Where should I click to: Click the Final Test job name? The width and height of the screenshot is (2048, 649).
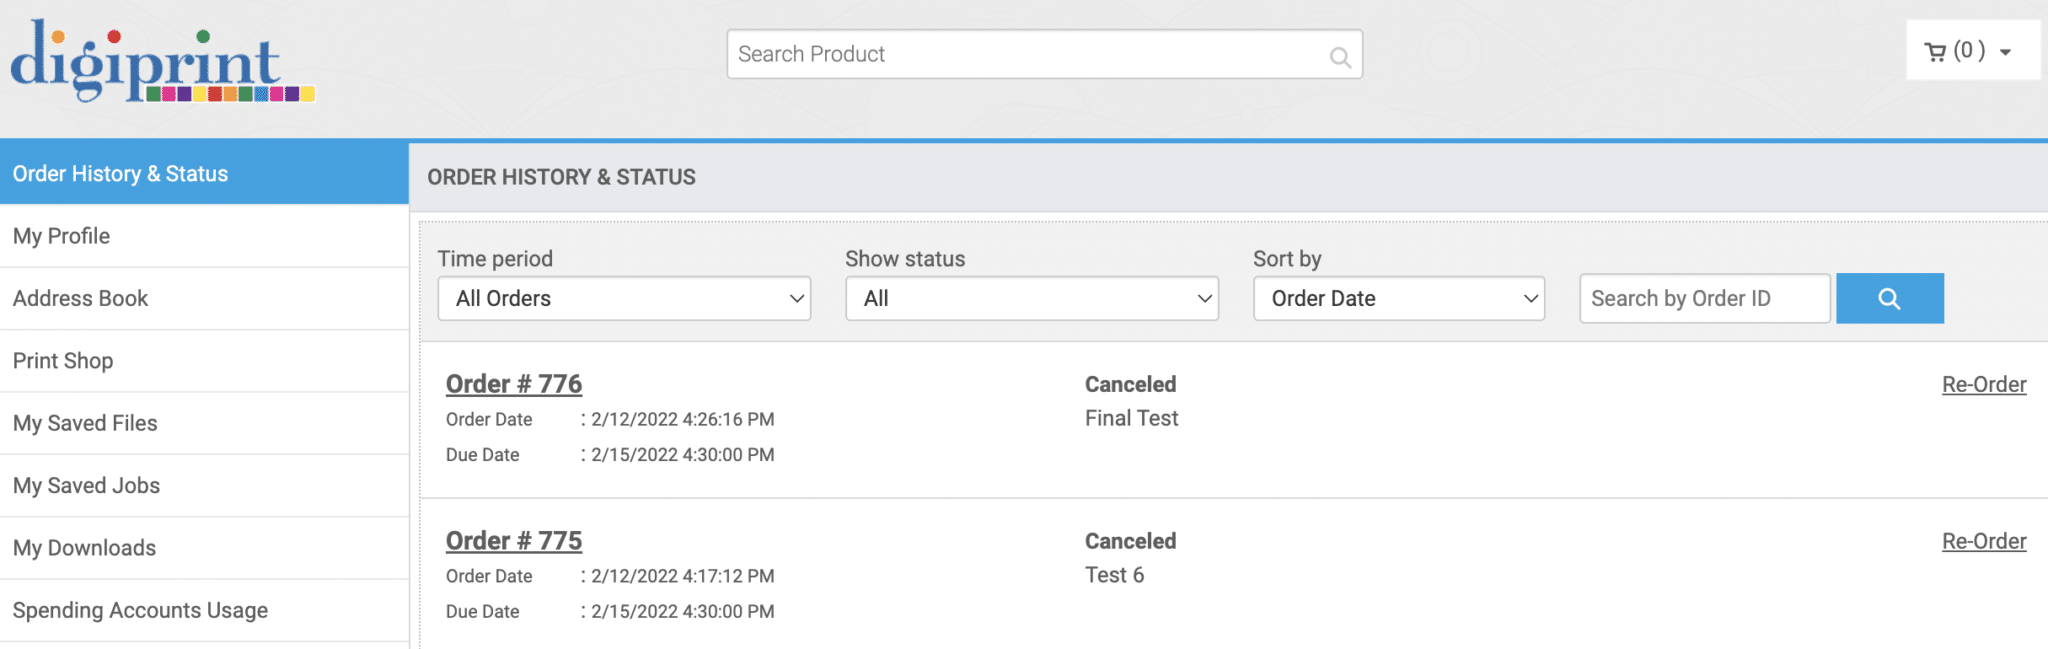[1131, 418]
